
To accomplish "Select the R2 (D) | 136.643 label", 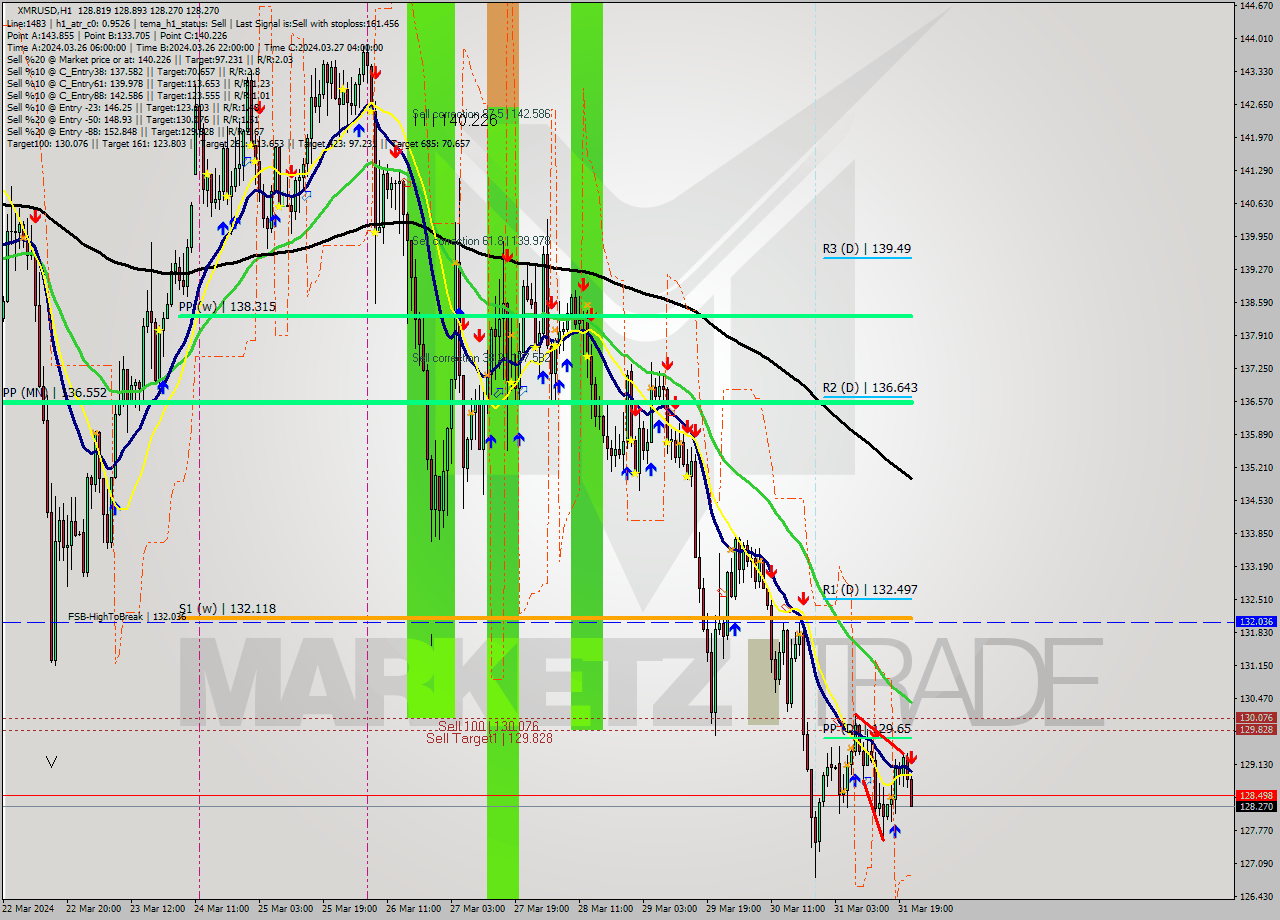I will pyautogui.click(x=870, y=387).
